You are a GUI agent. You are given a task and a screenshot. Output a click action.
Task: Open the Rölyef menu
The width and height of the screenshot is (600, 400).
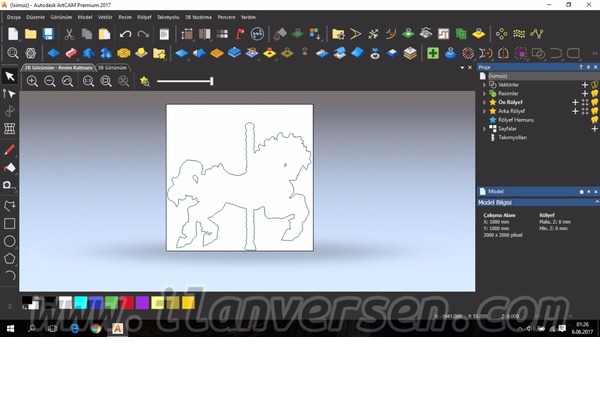point(144,17)
